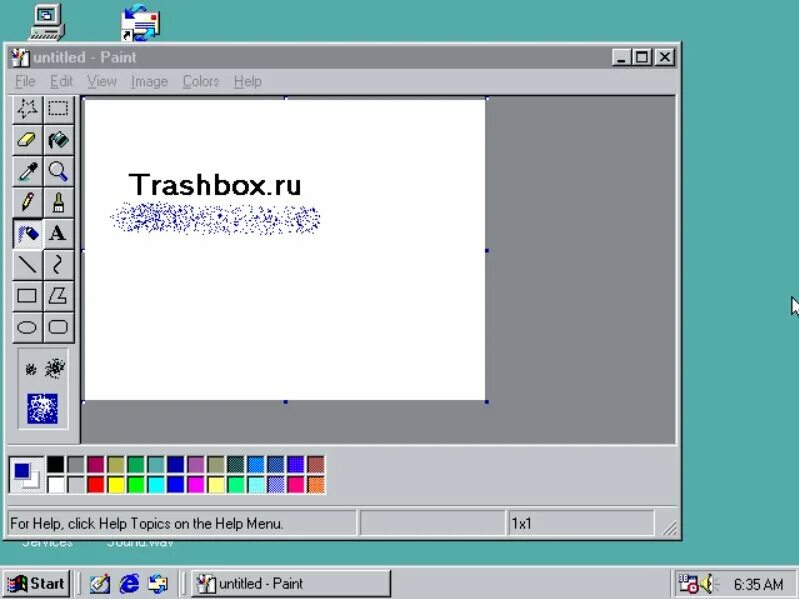Image resolution: width=799 pixels, height=599 pixels.
Task: Click the task scheduler tray icon
Action: click(688, 584)
